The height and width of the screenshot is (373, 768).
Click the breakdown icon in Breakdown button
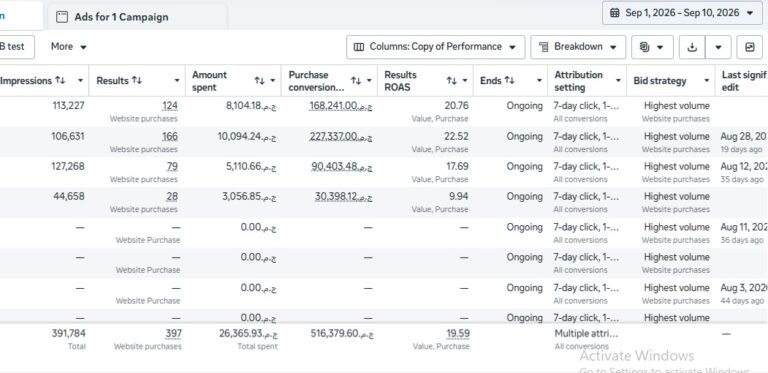(544, 47)
